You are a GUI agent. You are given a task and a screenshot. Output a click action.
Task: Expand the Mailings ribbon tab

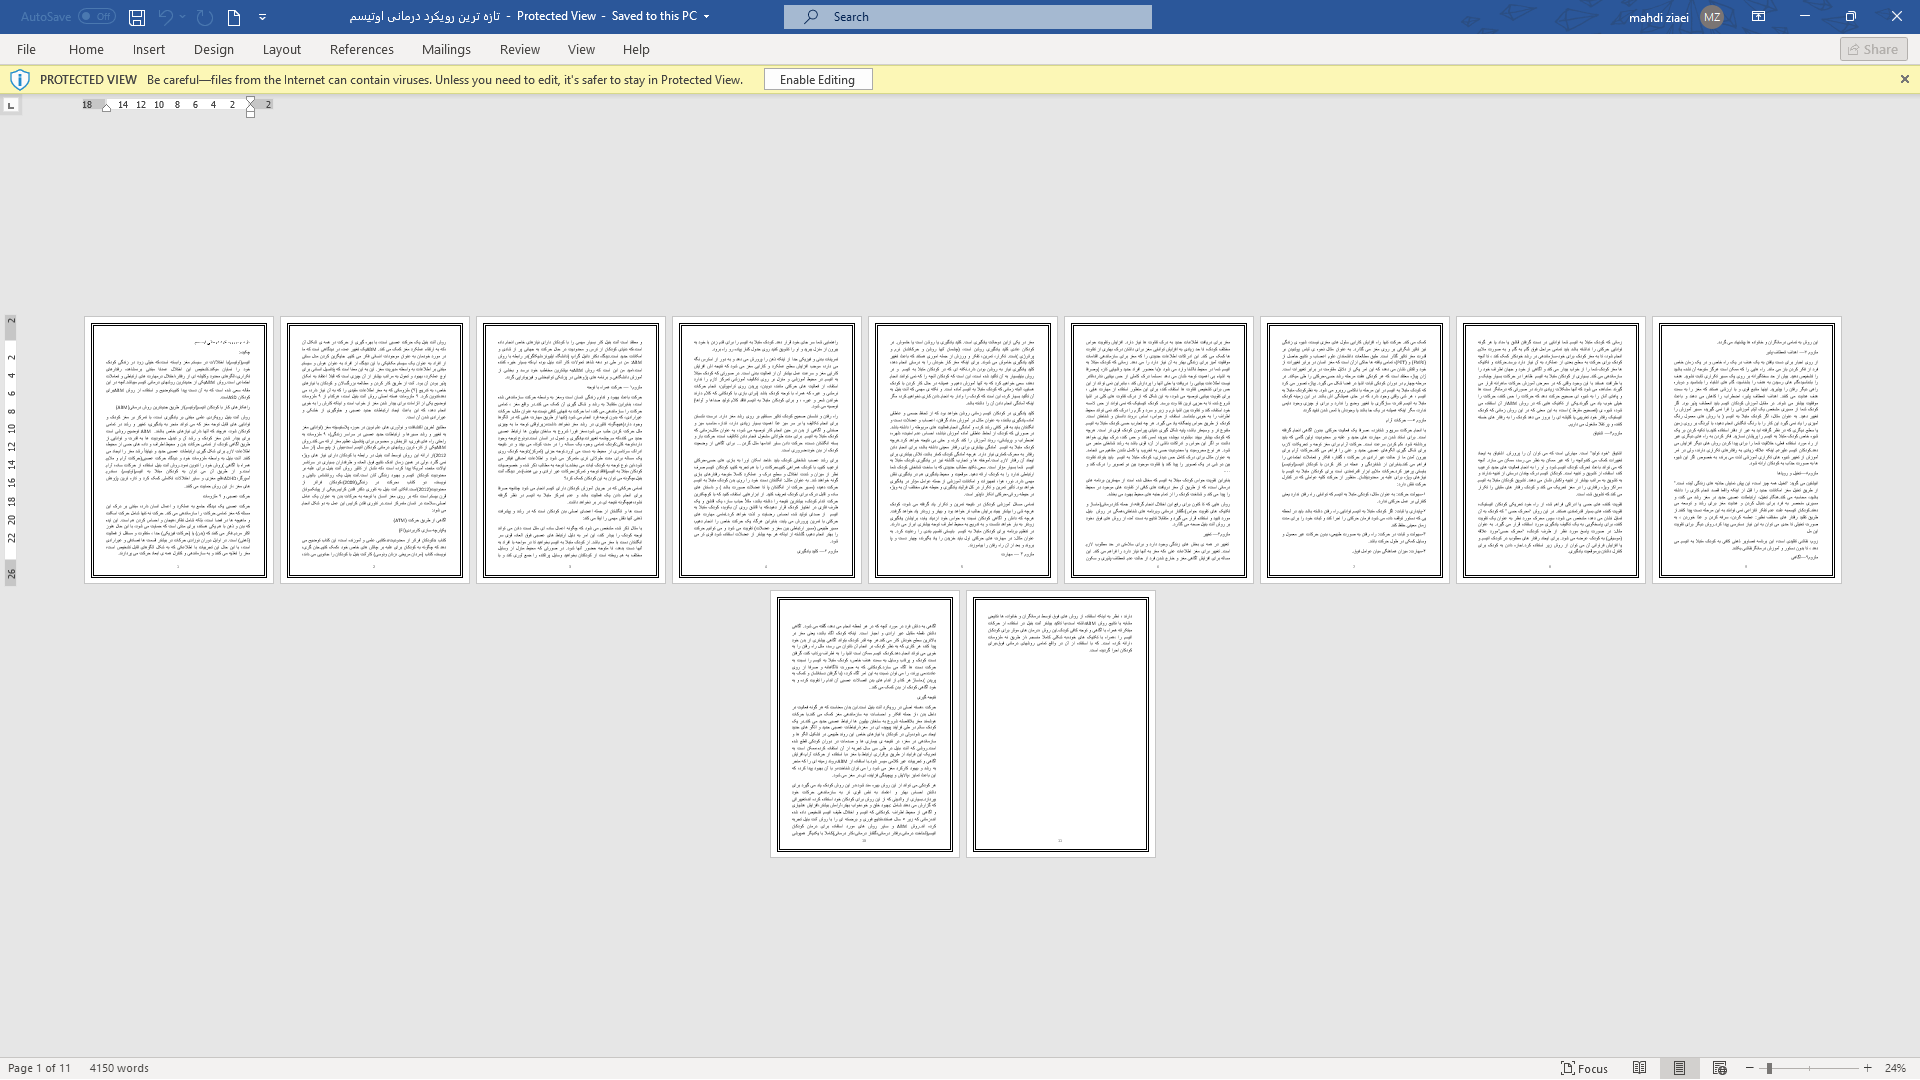click(x=446, y=49)
